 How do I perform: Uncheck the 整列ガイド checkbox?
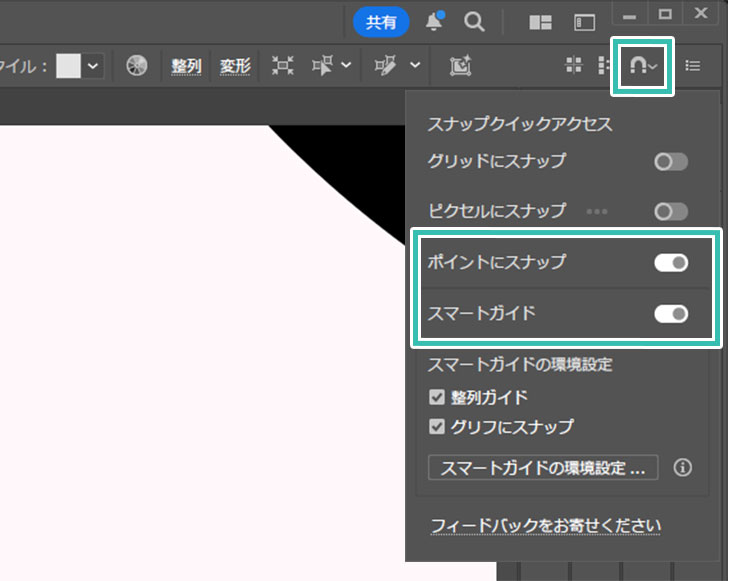point(437,397)
